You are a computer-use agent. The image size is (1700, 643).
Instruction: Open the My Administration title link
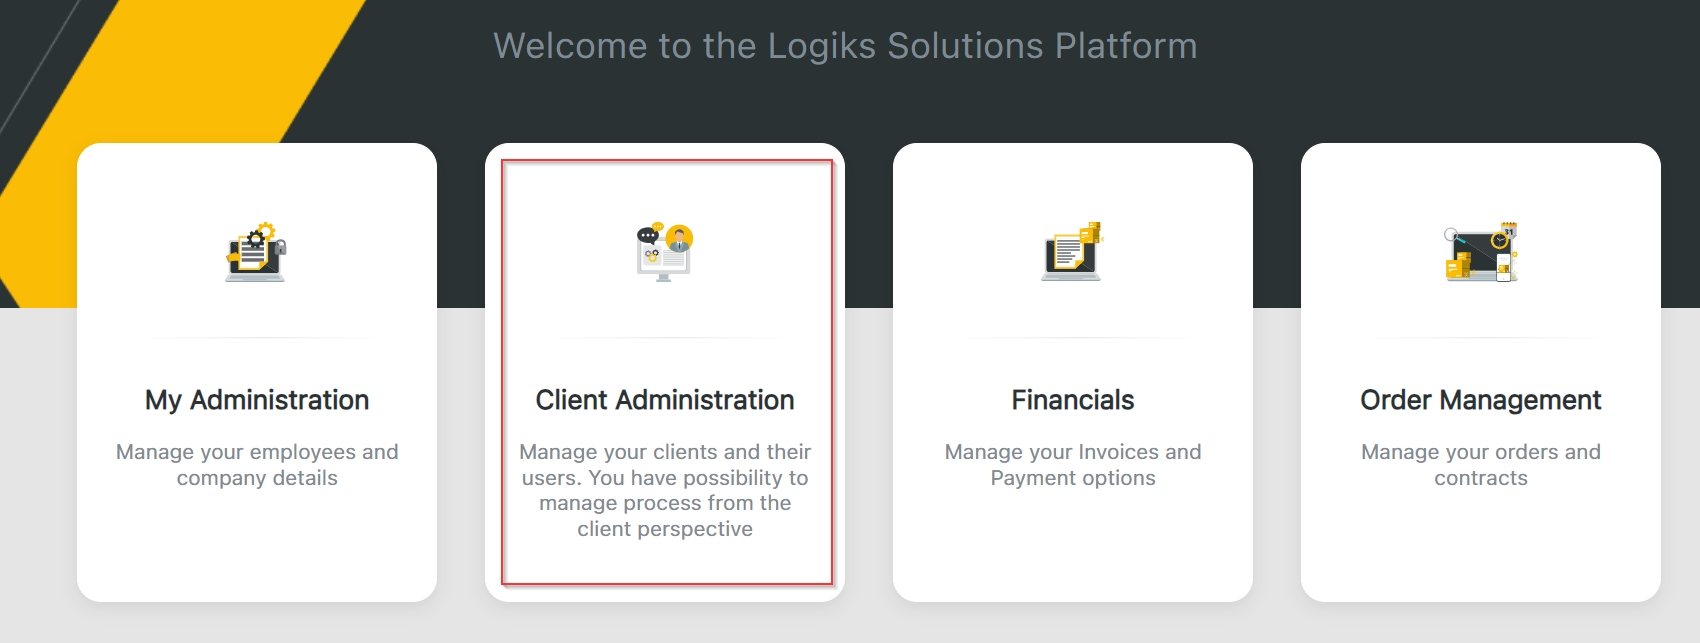click(257, 400)
